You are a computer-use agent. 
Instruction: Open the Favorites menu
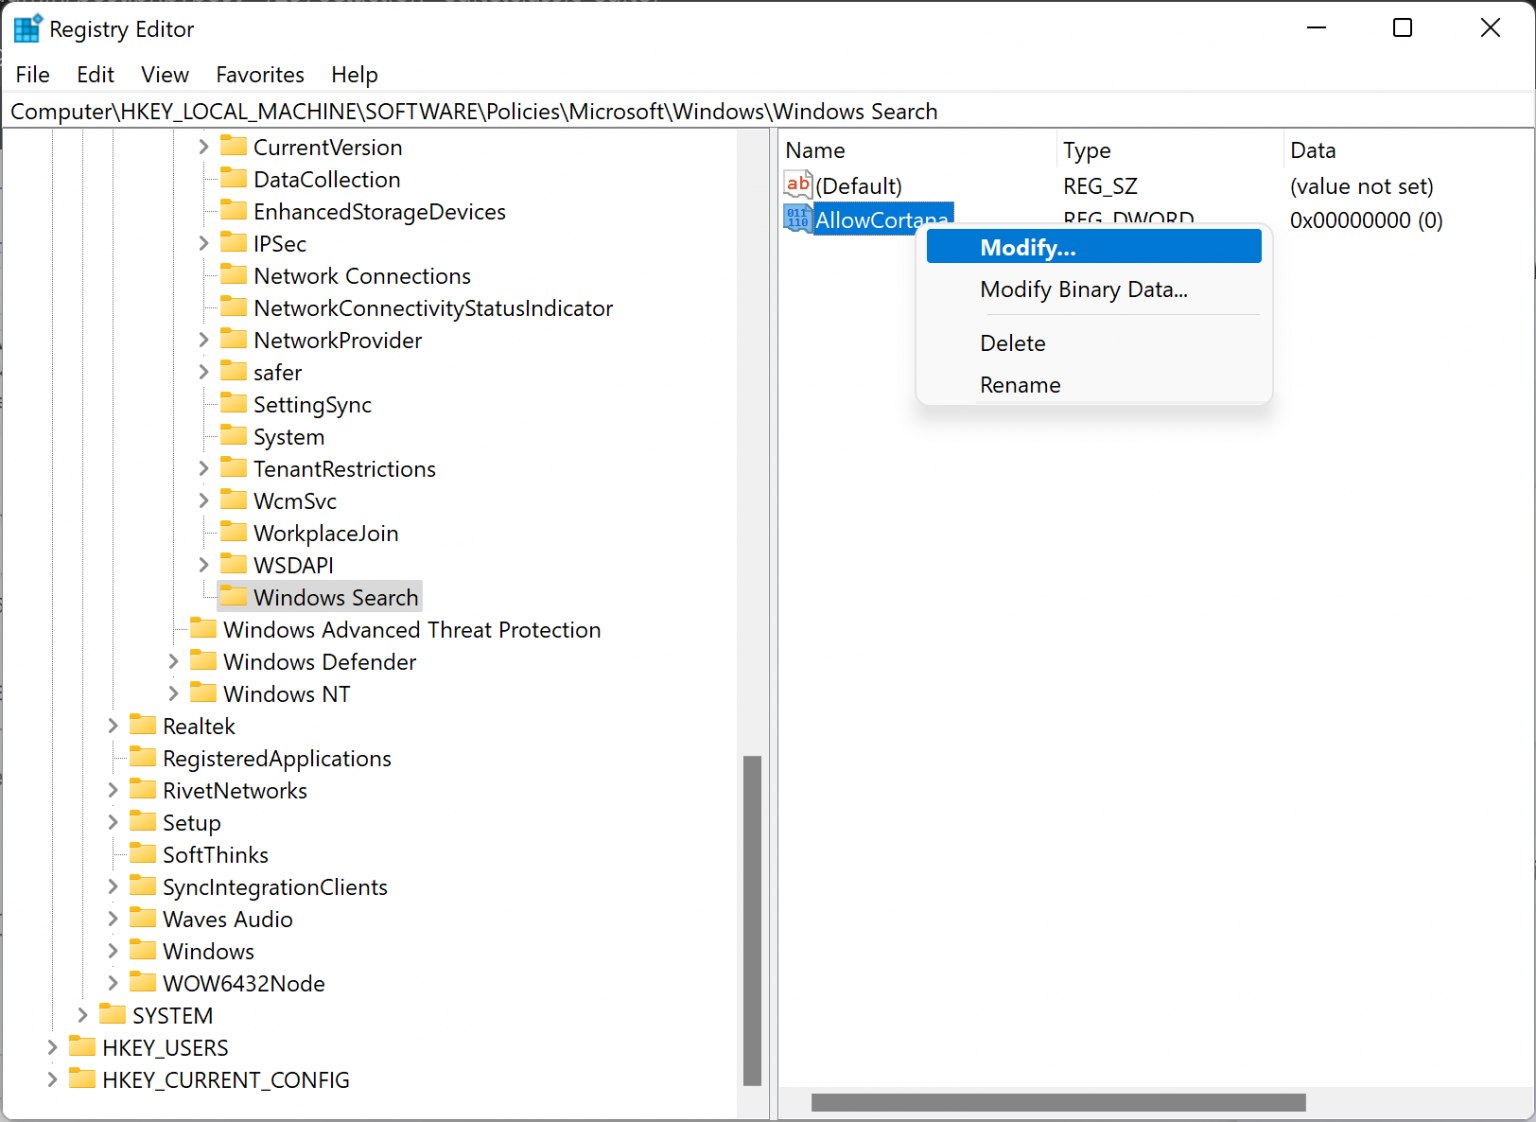[260, 75]
